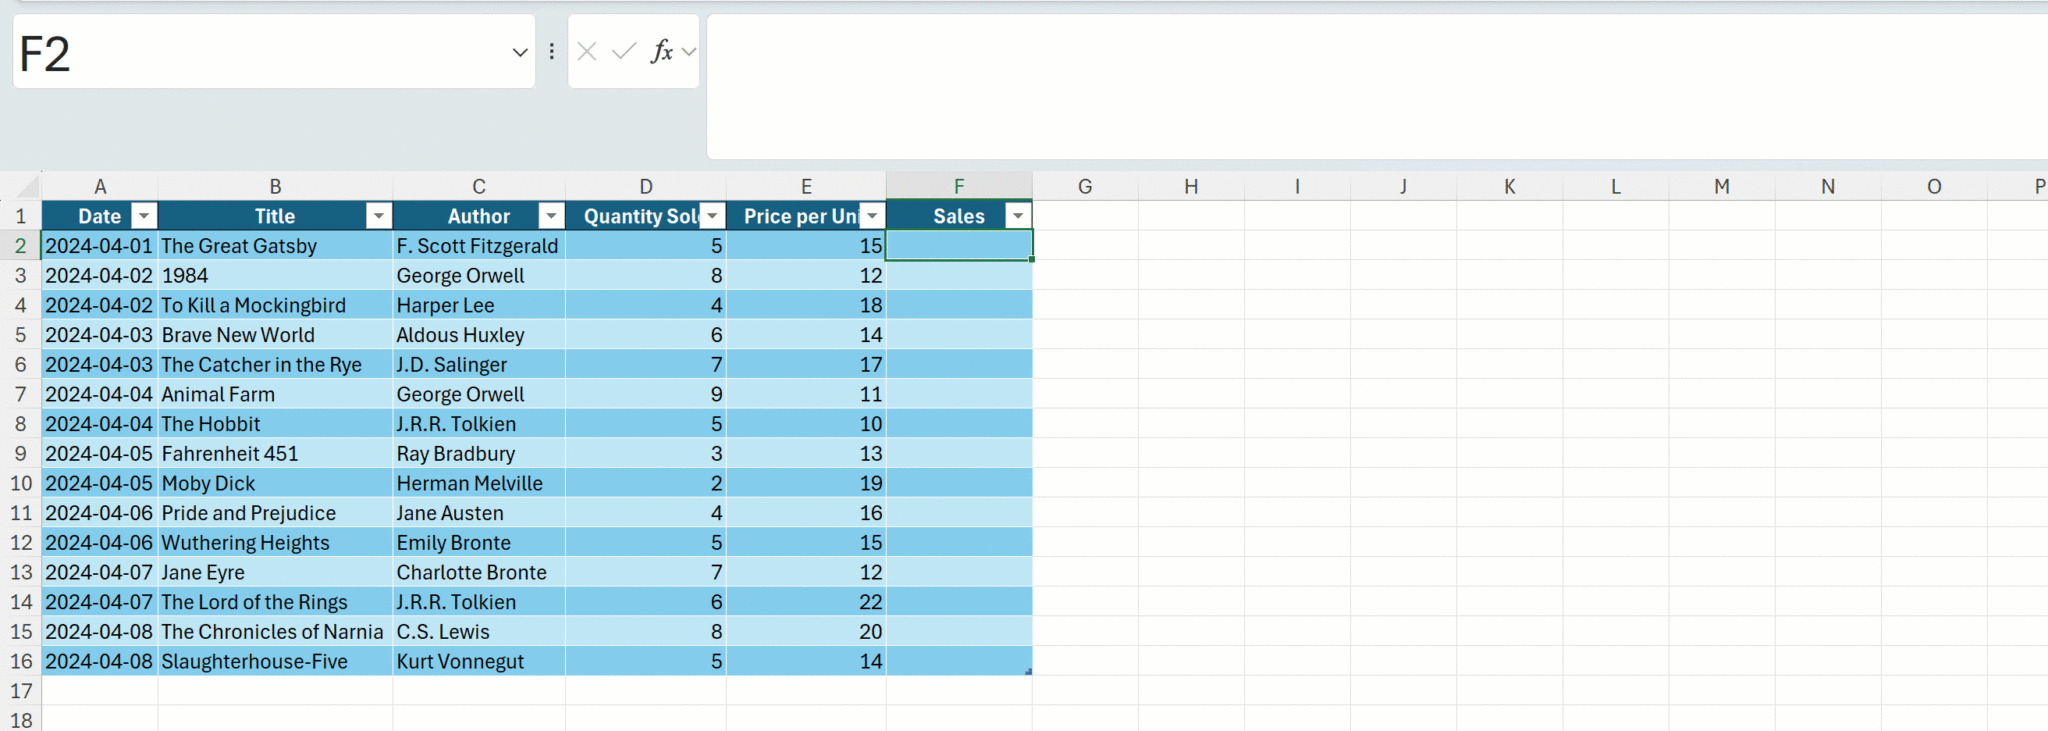Viewport: 2048px width, 731px height.
Task: Click cell containing Charlotte Bronte
Action: [x=479, y=573]
